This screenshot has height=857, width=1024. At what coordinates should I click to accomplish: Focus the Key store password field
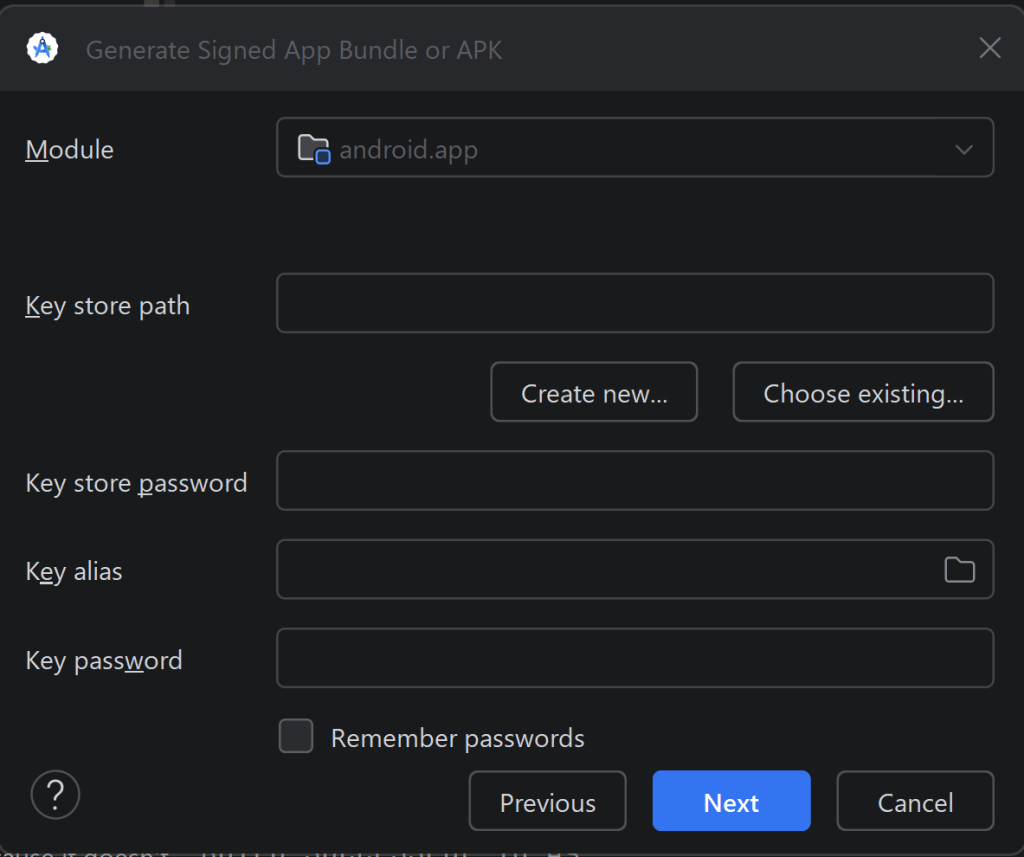(635, 481)
